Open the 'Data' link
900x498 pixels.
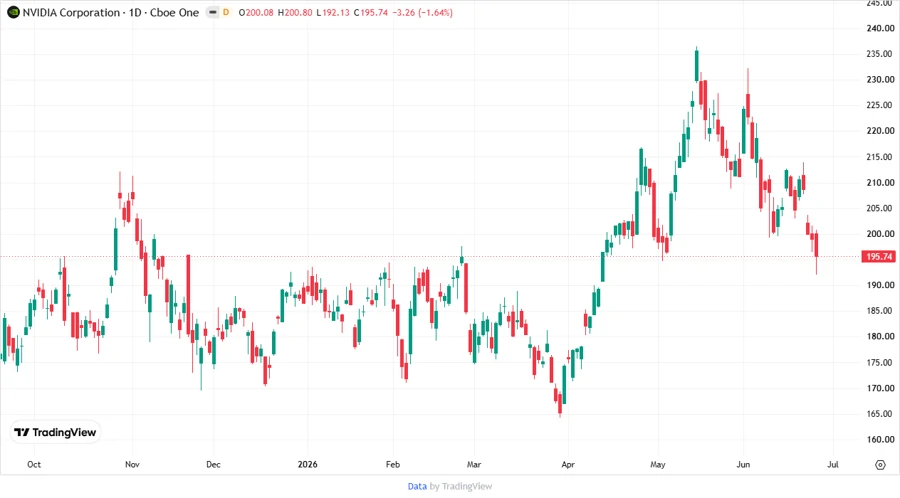pos(417,486)
